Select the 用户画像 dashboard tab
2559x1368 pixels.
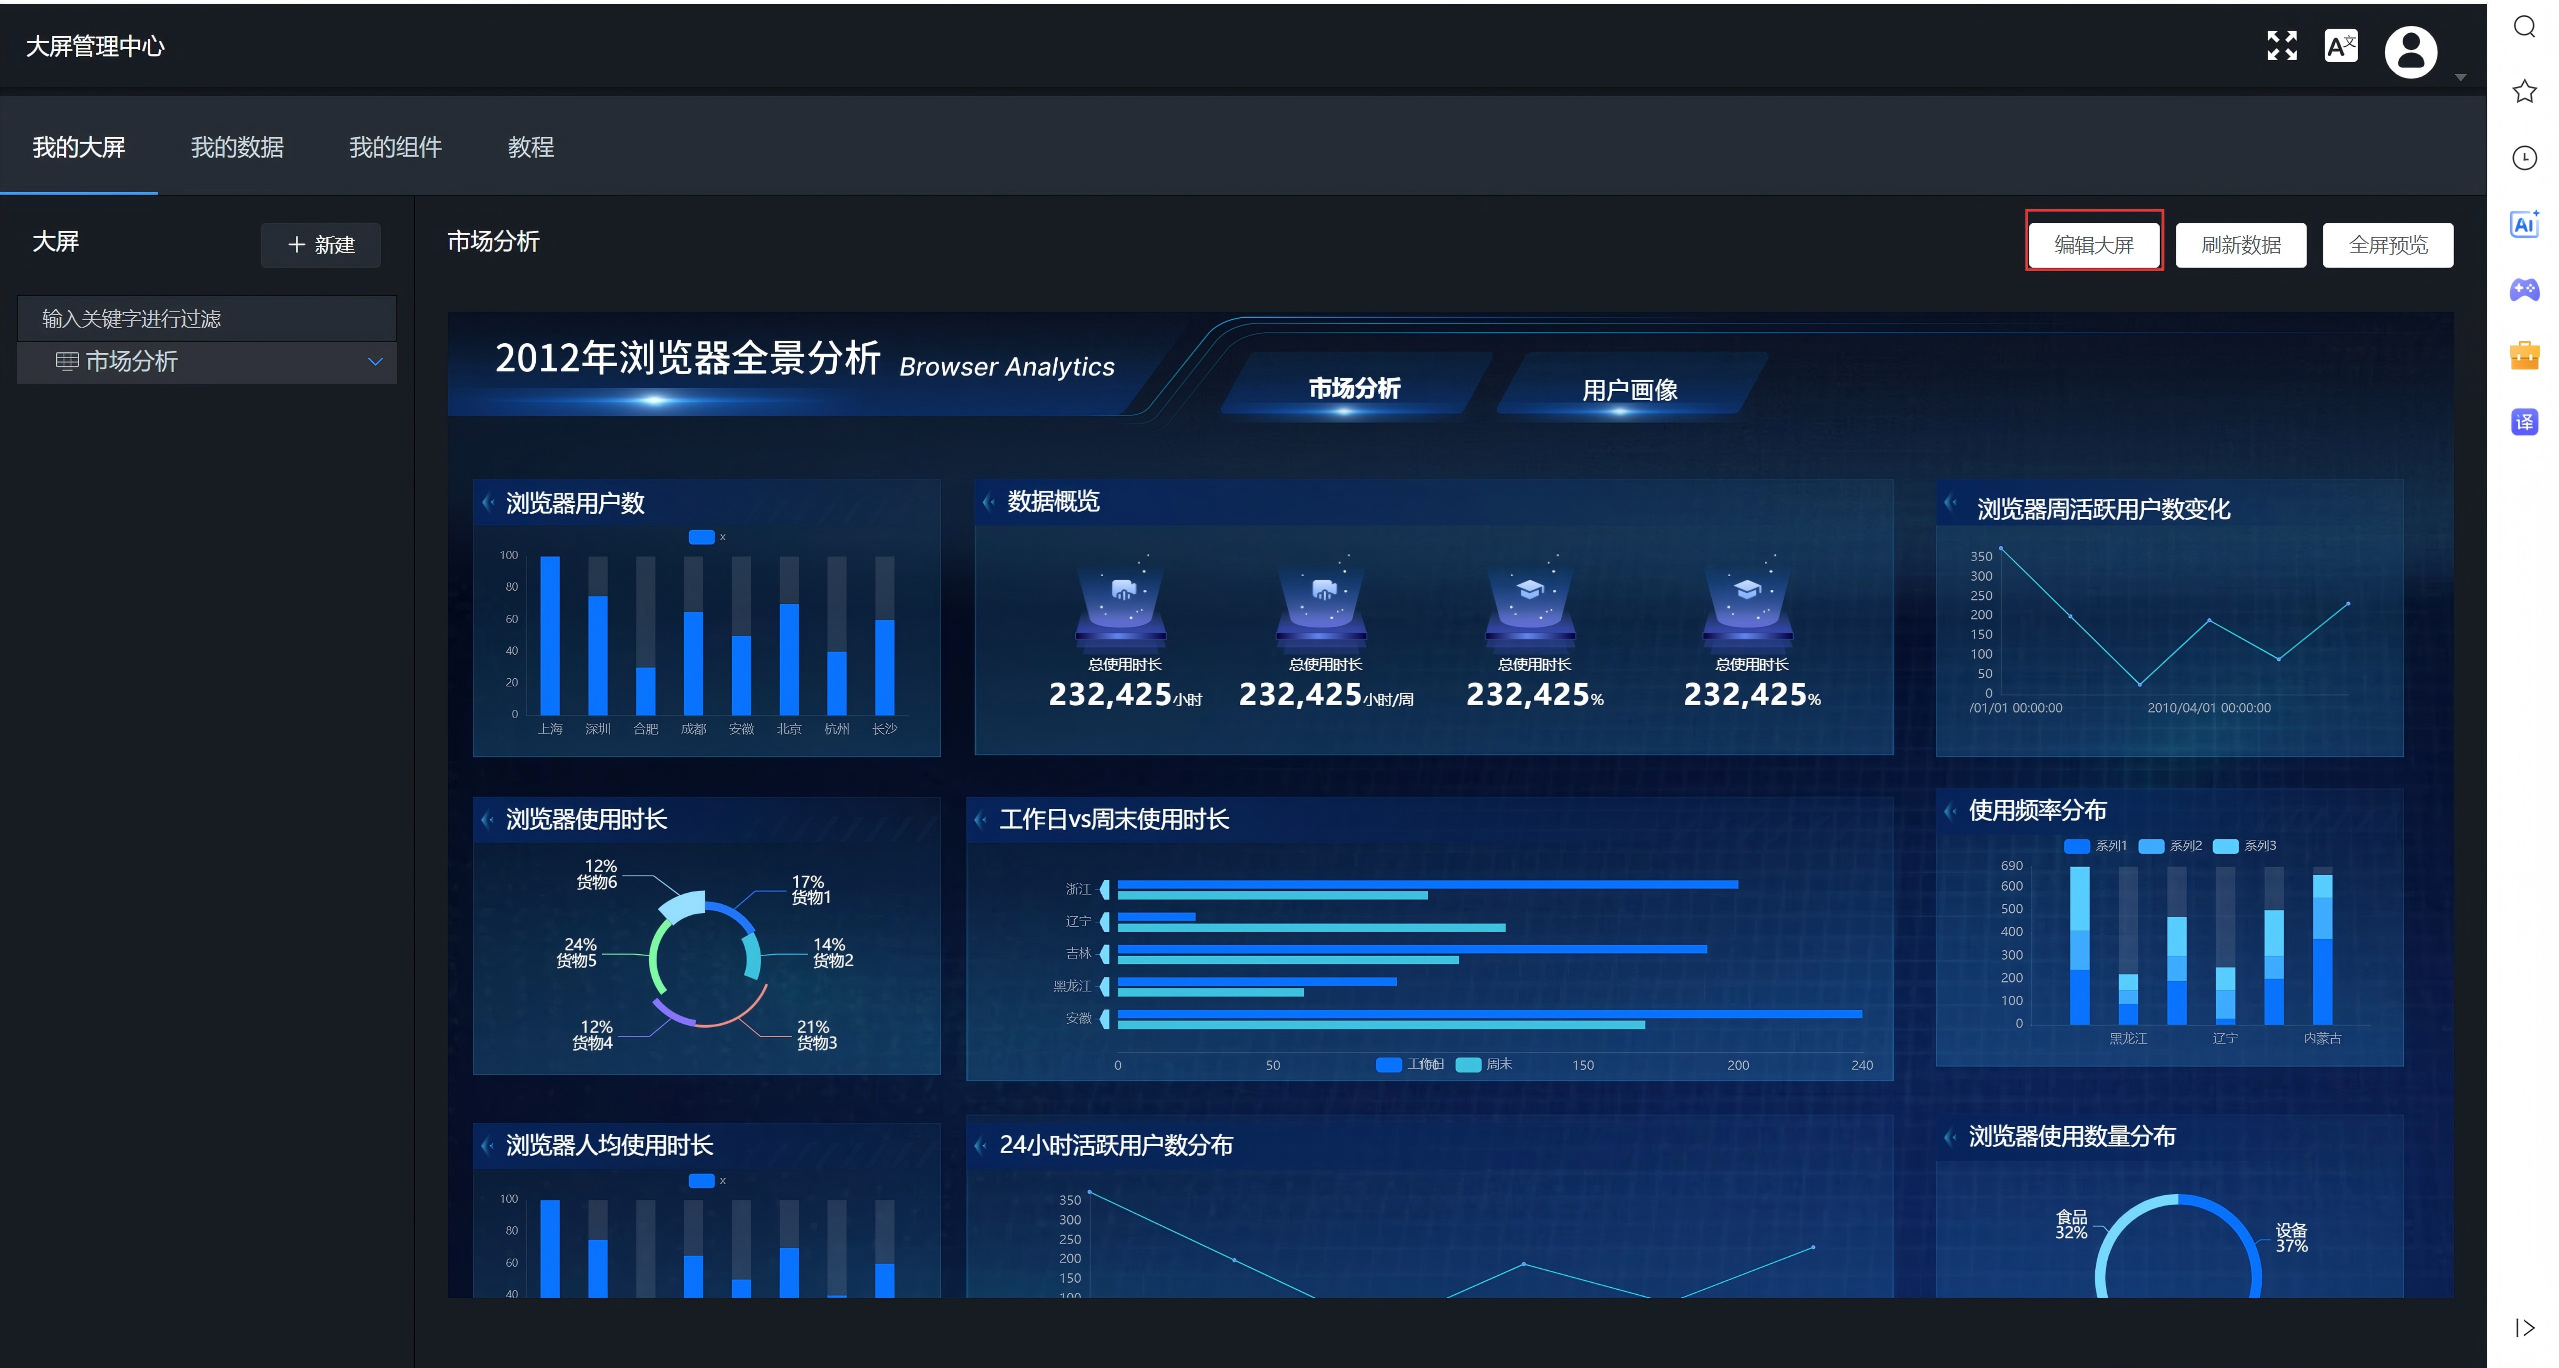point(1629,390)
